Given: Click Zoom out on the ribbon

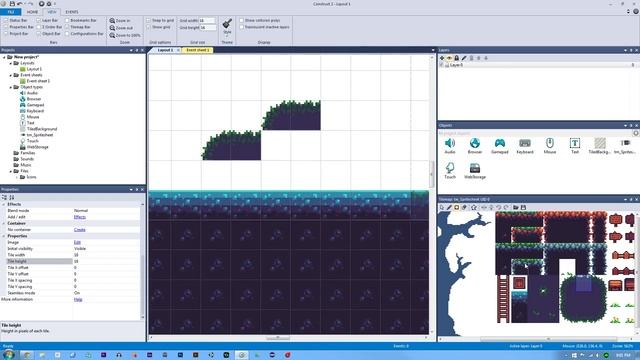Looking at the screenshot, I should [x=121, y=28].
